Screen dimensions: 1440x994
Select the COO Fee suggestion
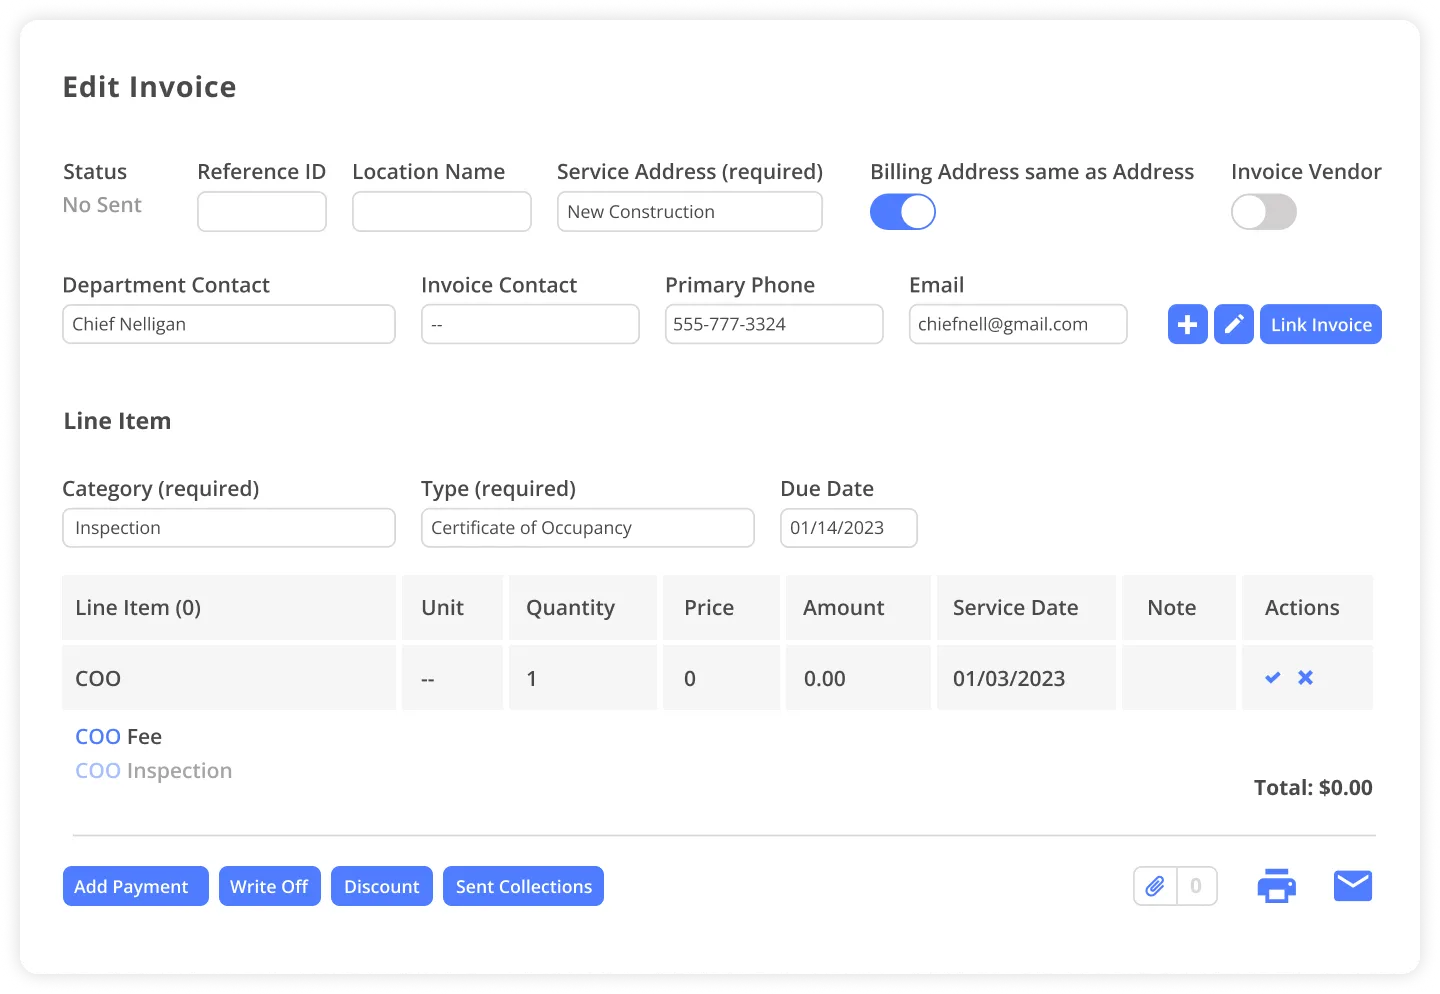point(119,737)
